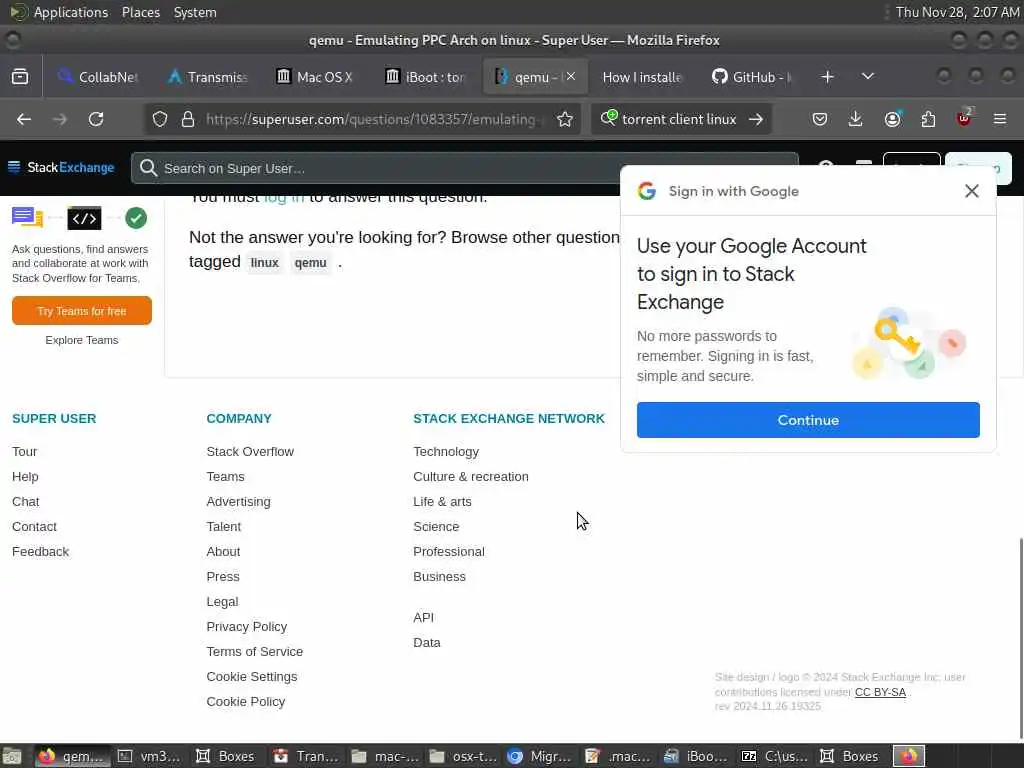This screenshot has width=1024, height=768.
Task: Click the qemu tag
Action: [x=310, y=263]
